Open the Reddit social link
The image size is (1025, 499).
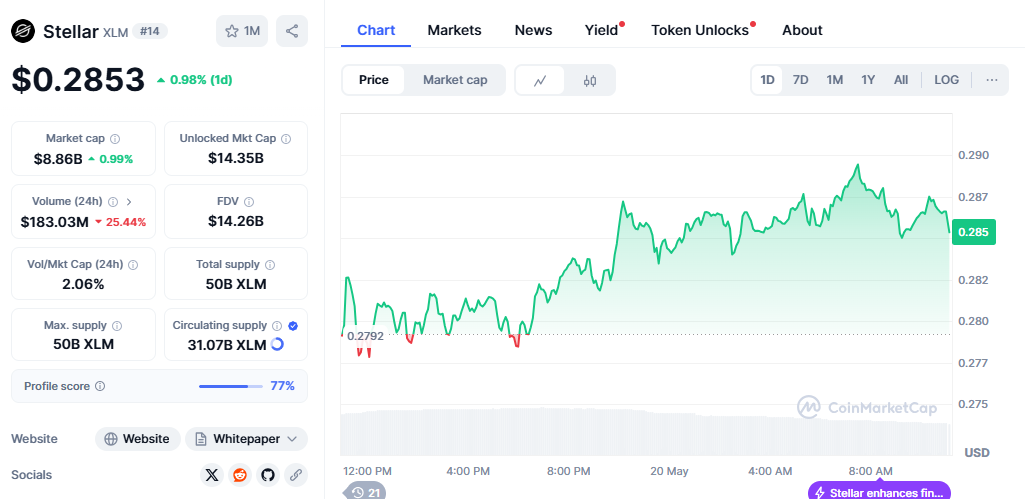[x=240, y=475]
